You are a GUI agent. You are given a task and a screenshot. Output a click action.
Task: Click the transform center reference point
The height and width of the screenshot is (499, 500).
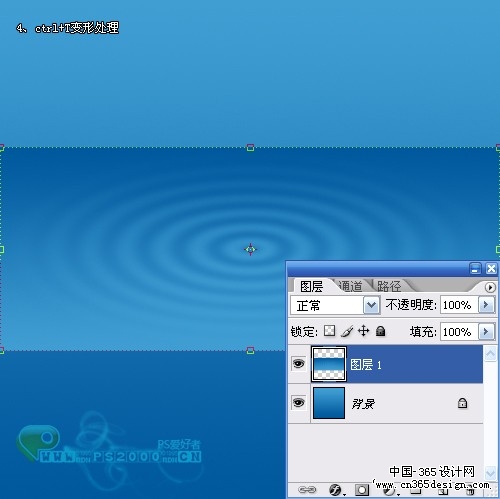(x=250, y=249)
